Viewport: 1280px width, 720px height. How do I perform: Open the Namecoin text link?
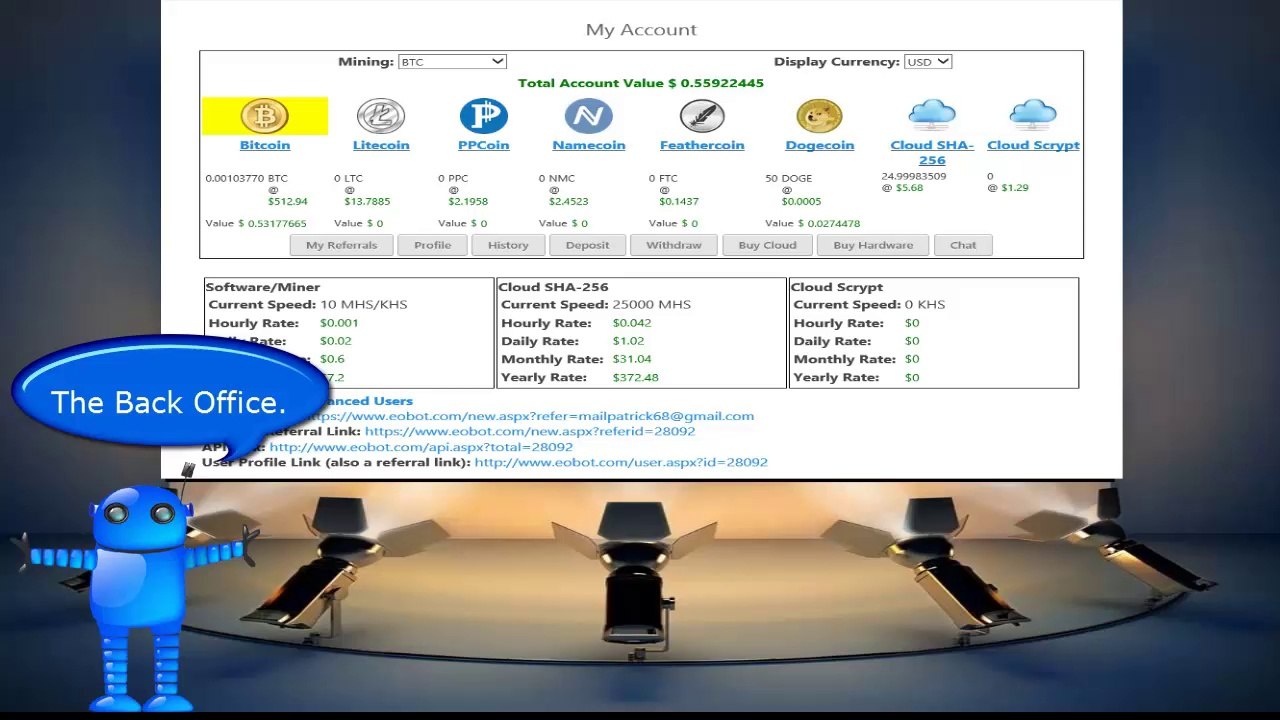tap(589, 145)
